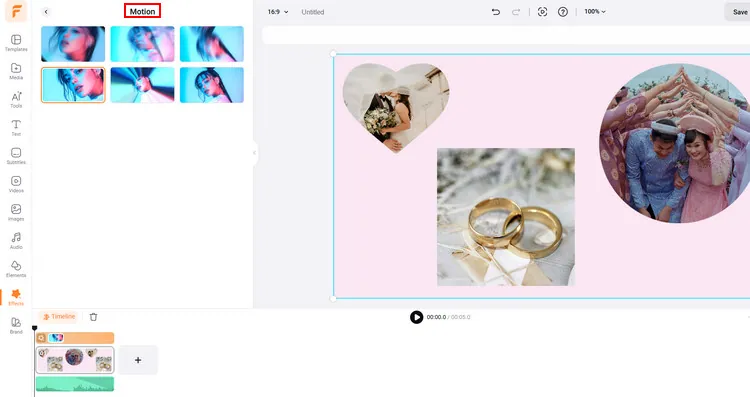Open the Elements sidebar panel
This screenshot has height=397, width=750.
16,269
